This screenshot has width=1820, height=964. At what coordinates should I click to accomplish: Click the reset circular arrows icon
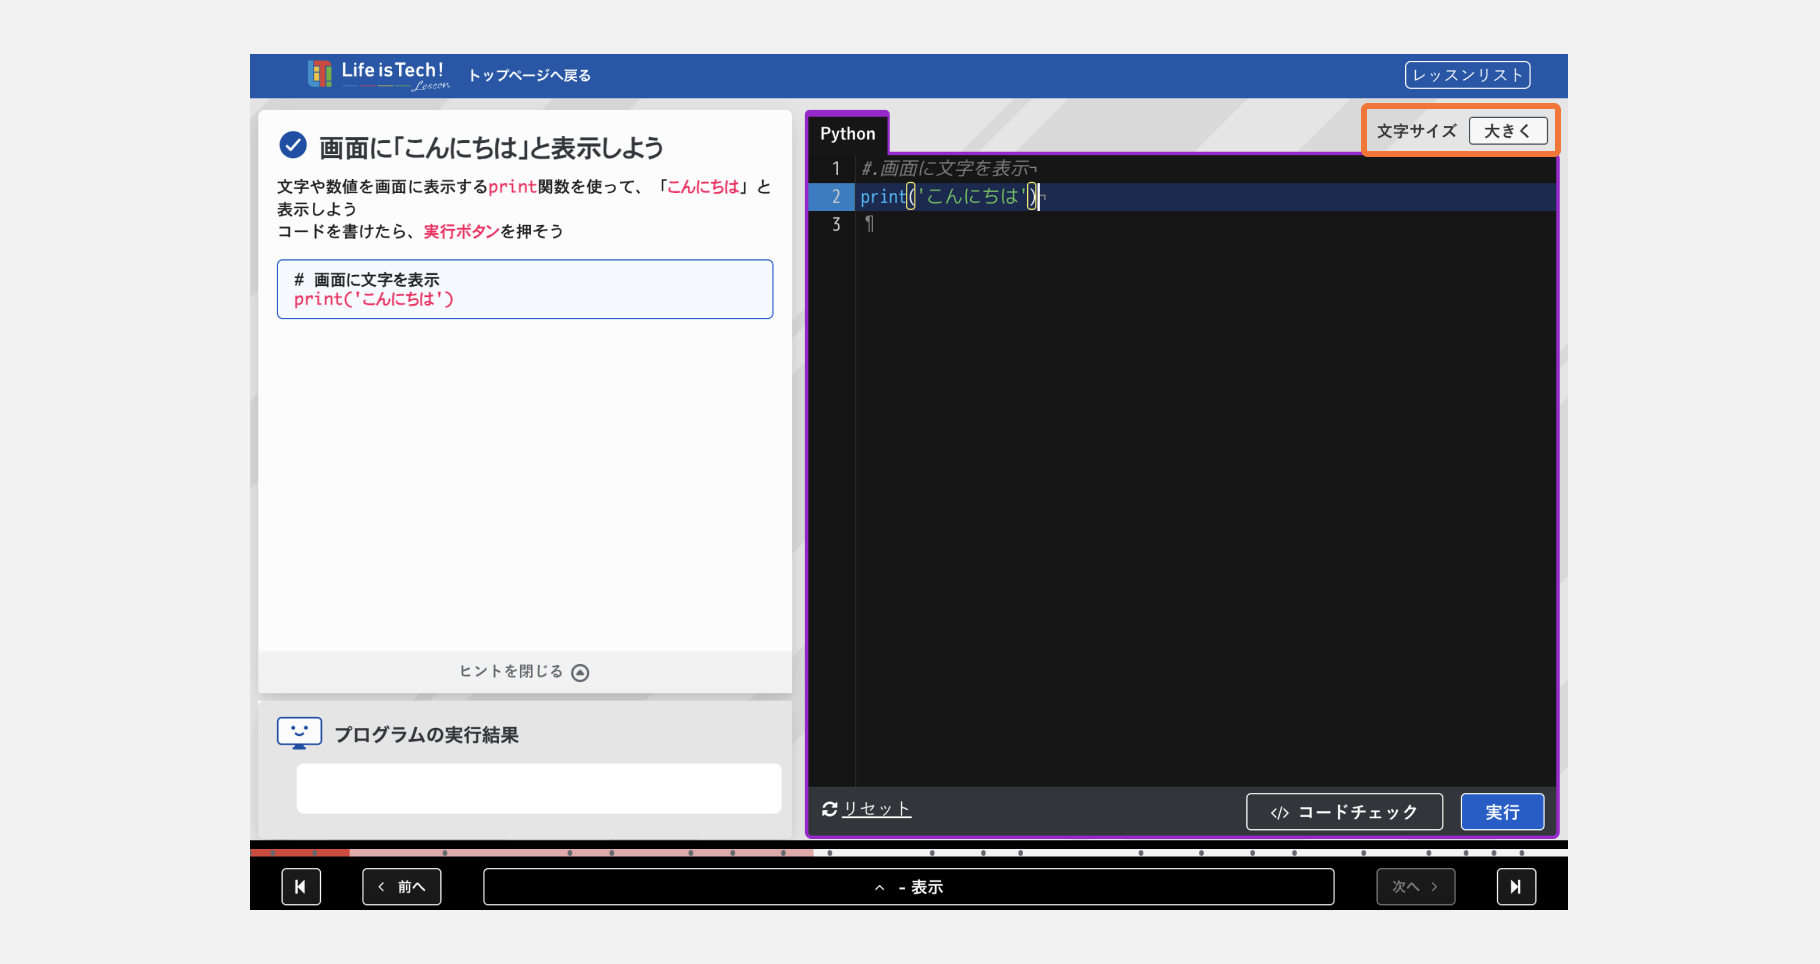(x=830, y=809)
